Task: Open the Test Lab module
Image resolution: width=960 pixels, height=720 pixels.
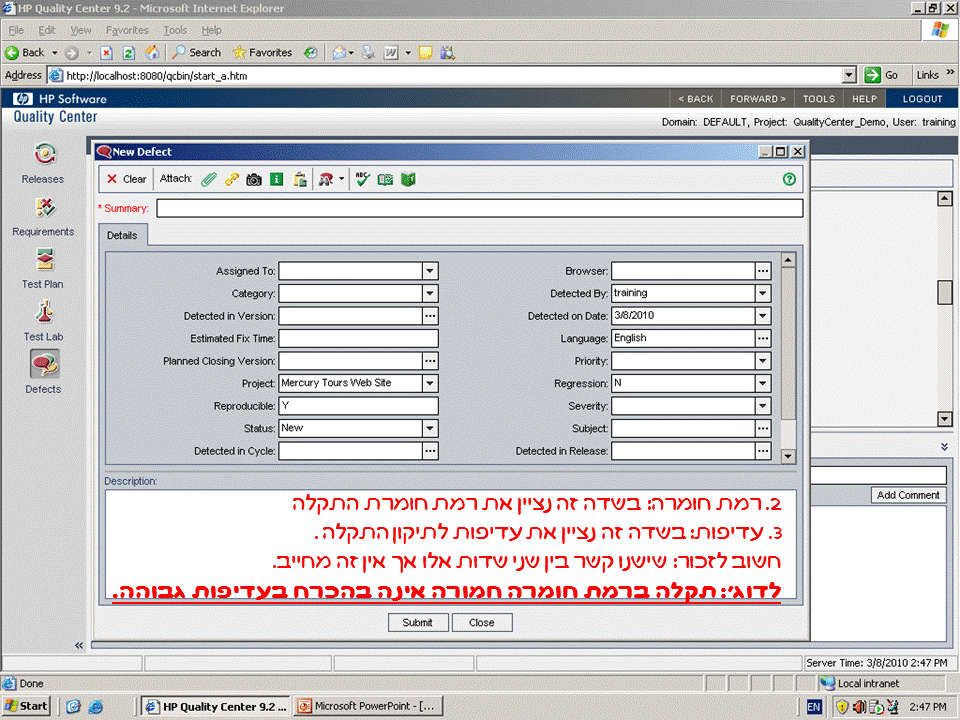Action: [43, 321]
